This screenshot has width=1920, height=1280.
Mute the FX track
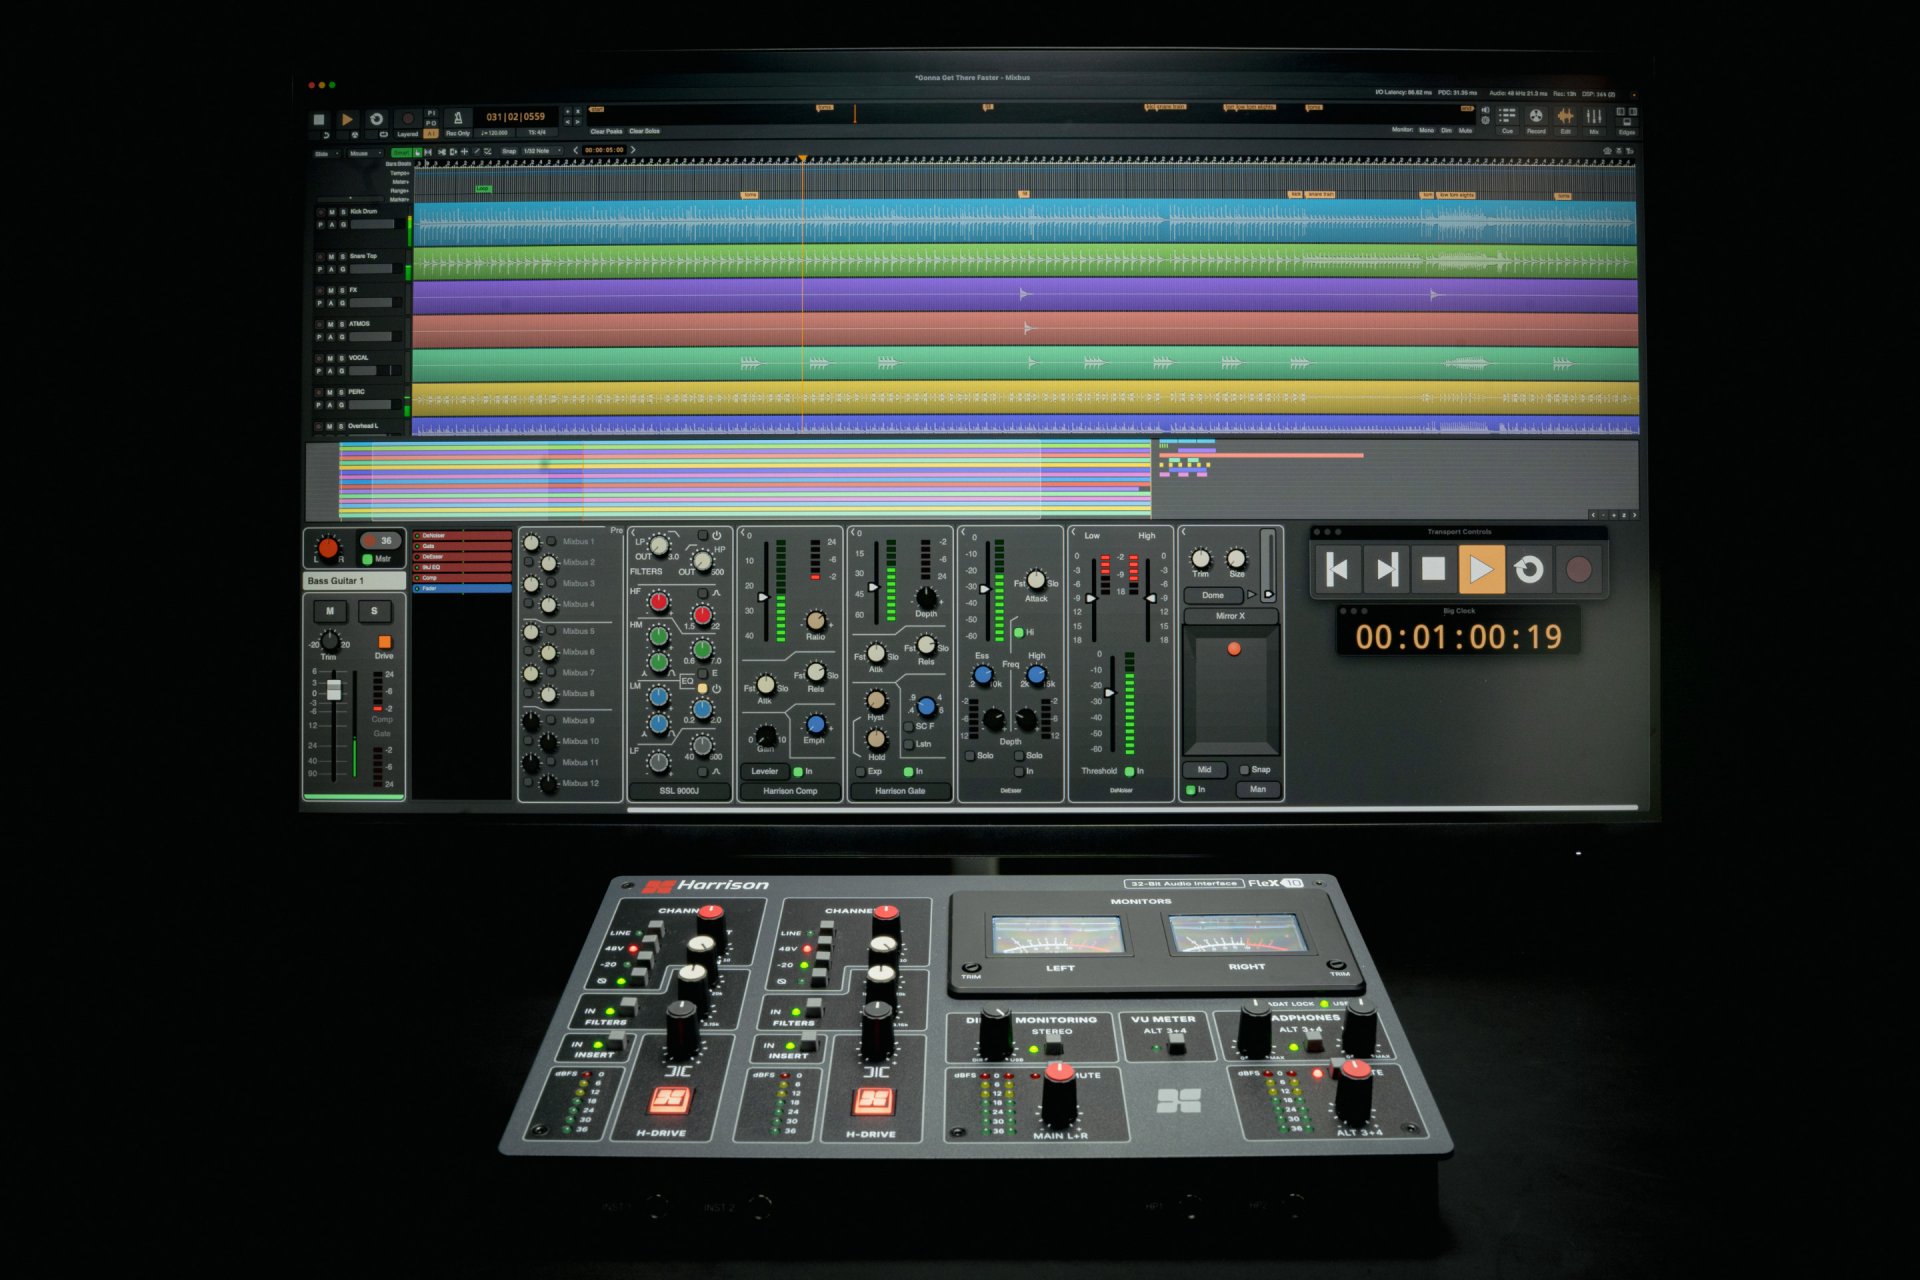pyautogui.click(x=331, y=290)
